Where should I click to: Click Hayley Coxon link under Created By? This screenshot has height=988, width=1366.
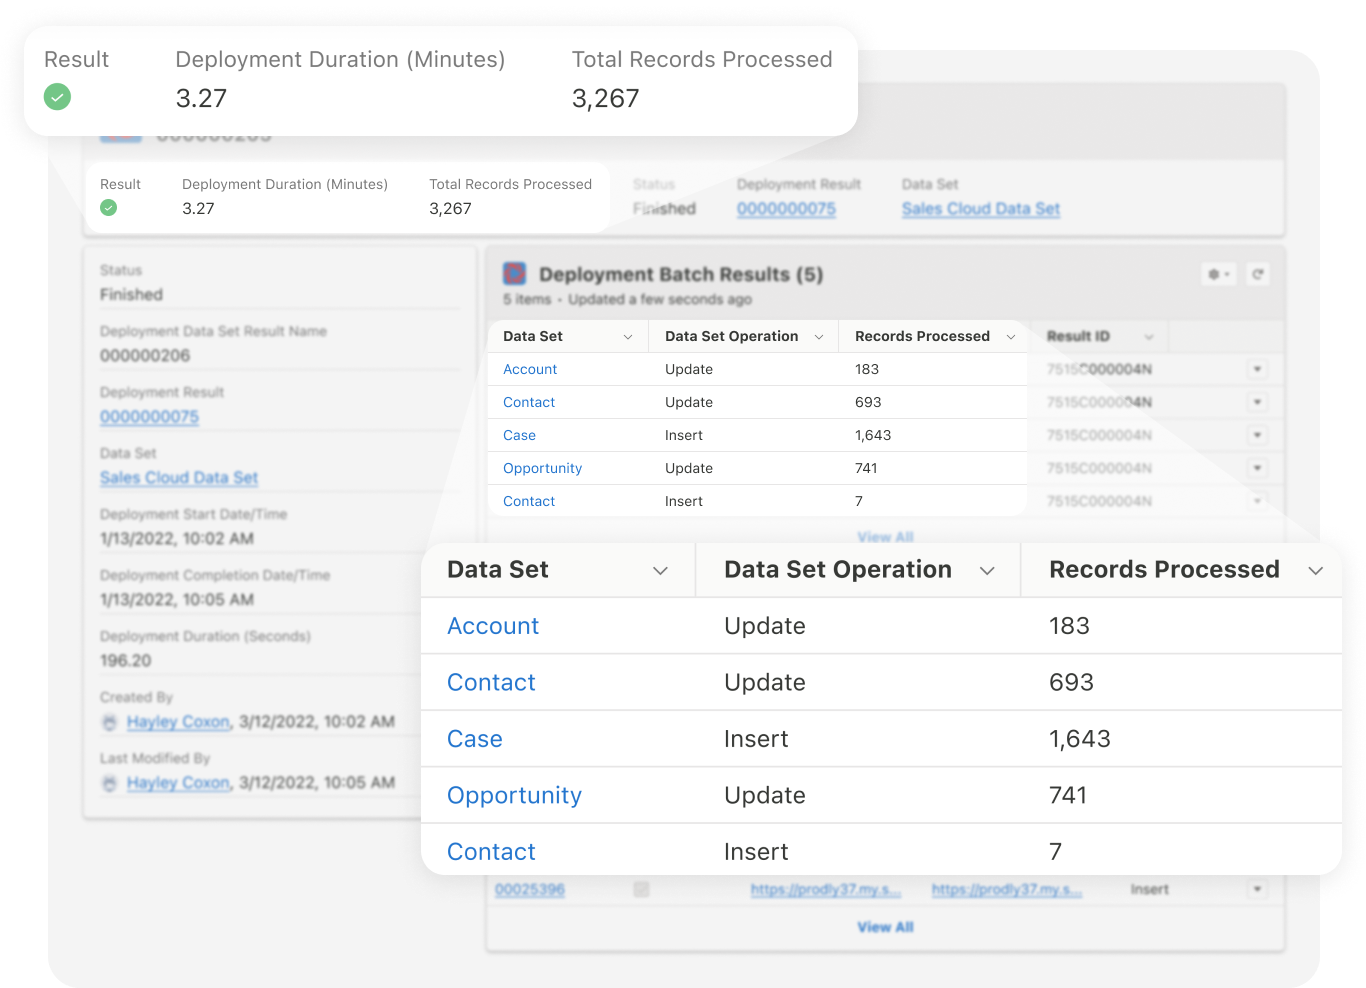178,722
